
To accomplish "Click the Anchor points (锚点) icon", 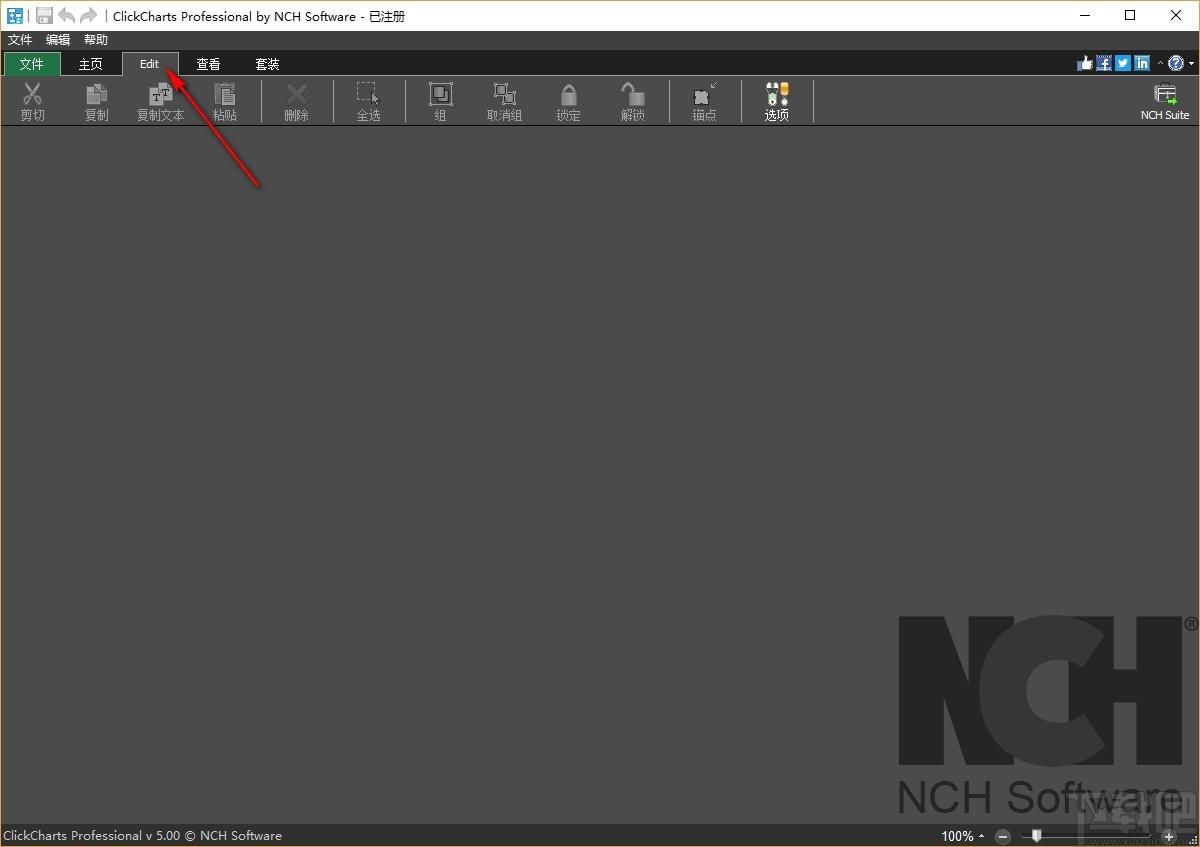I will pos(705,95).
